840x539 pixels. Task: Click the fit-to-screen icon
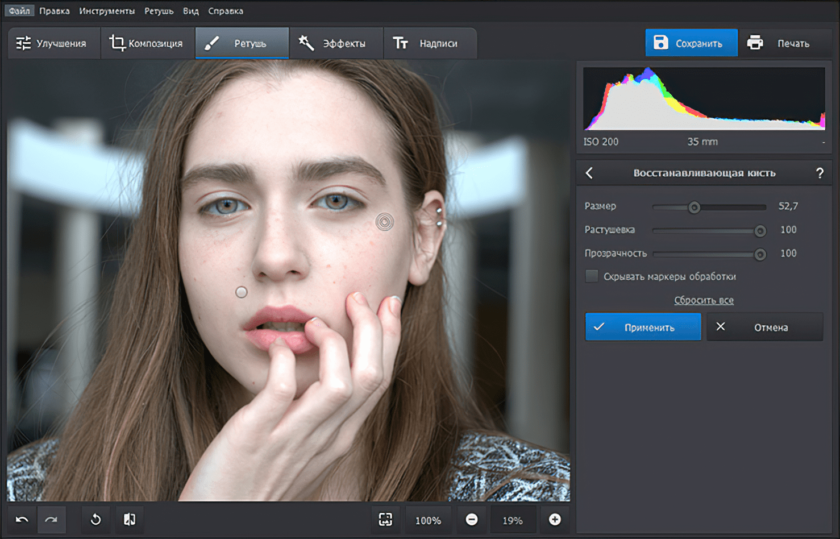385,520
